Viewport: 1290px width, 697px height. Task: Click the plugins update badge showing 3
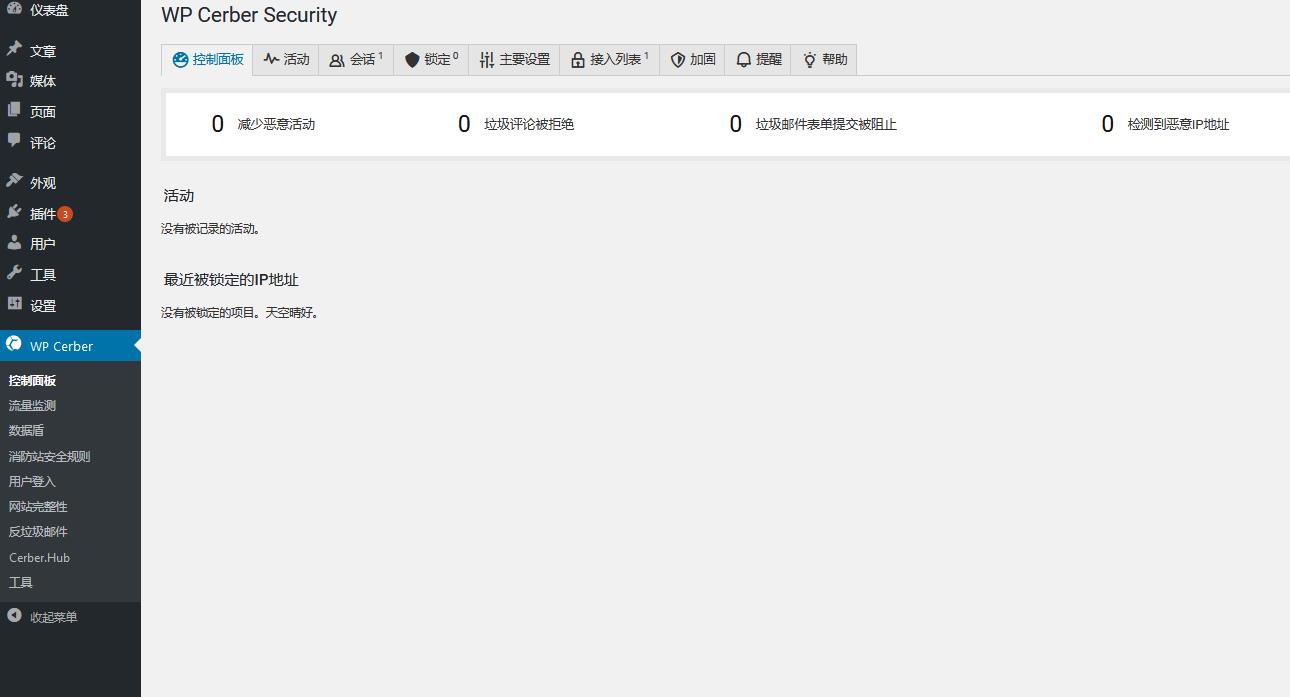[65, 214]
